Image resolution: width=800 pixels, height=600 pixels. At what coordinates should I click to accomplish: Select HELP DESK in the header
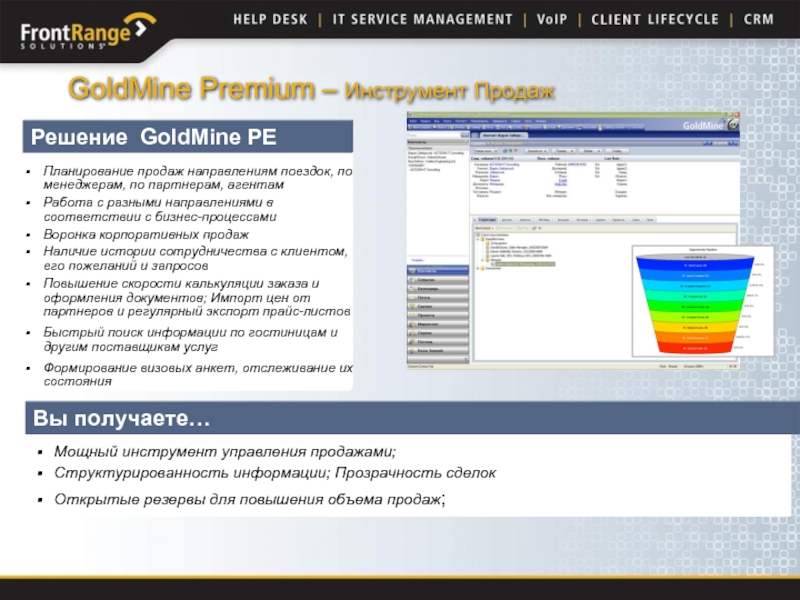coord(270,19)
